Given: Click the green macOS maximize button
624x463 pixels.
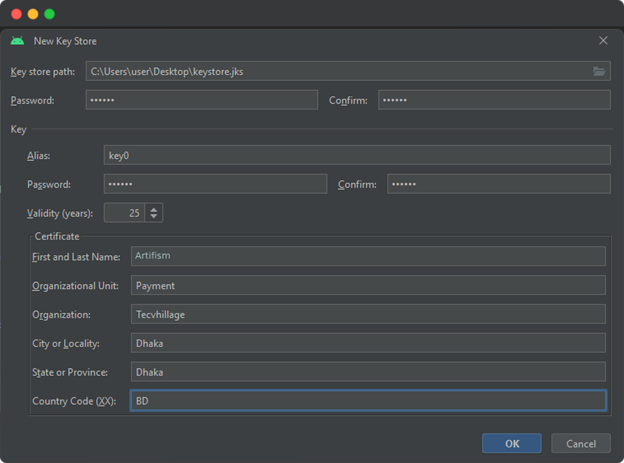Looking at the screenshot, I should pyautogui.click(x=50, y=14).
